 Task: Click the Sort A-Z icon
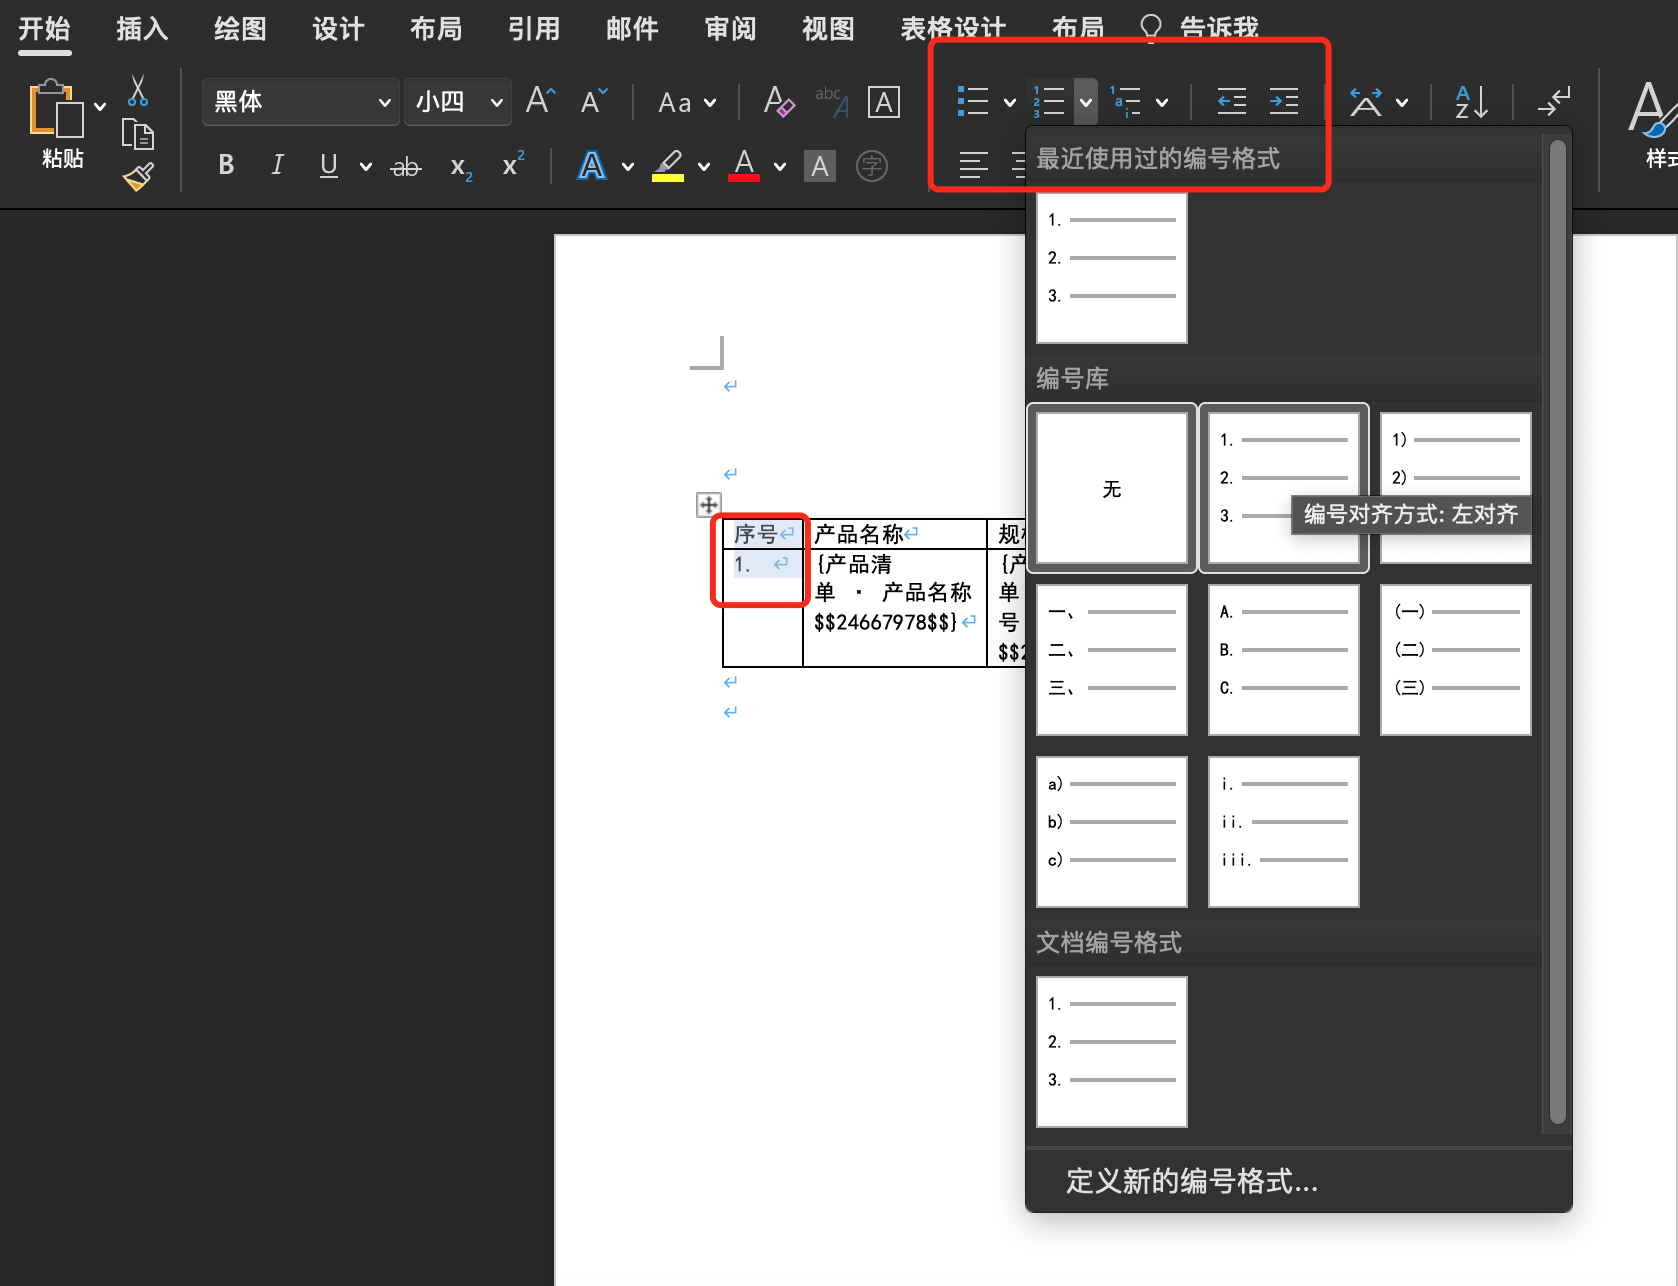click(x=1472, y=101)
